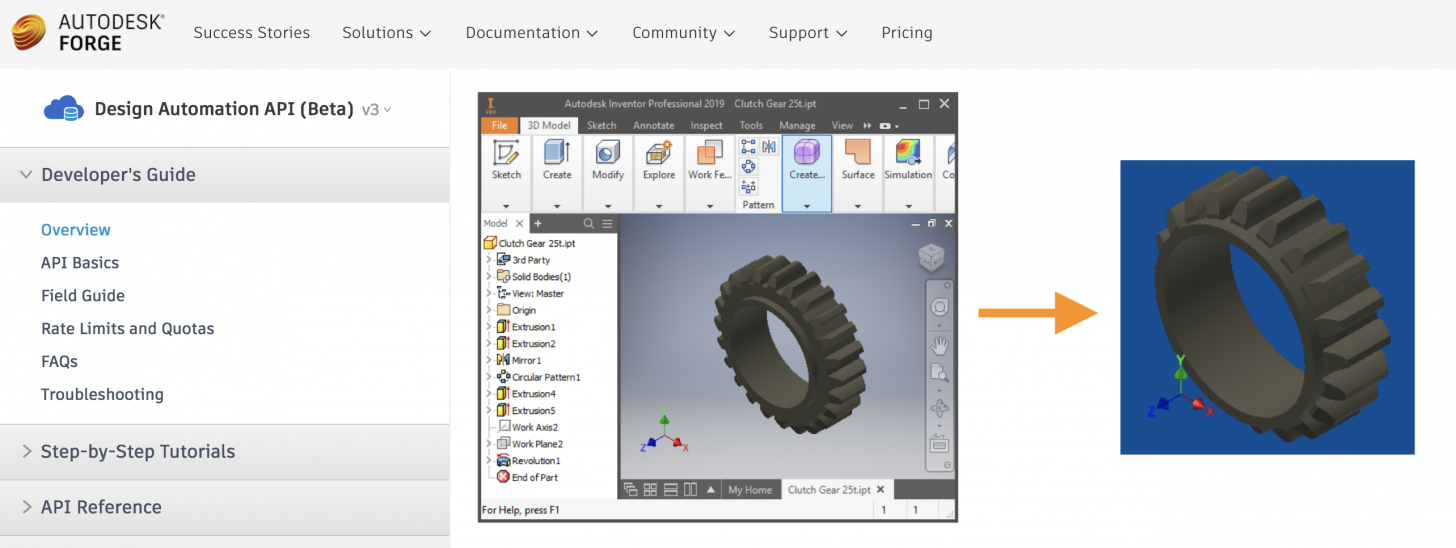This screenshot has width=1456, height=548.
Task: Open the Community dropdown menu
Action: point(684,33)
